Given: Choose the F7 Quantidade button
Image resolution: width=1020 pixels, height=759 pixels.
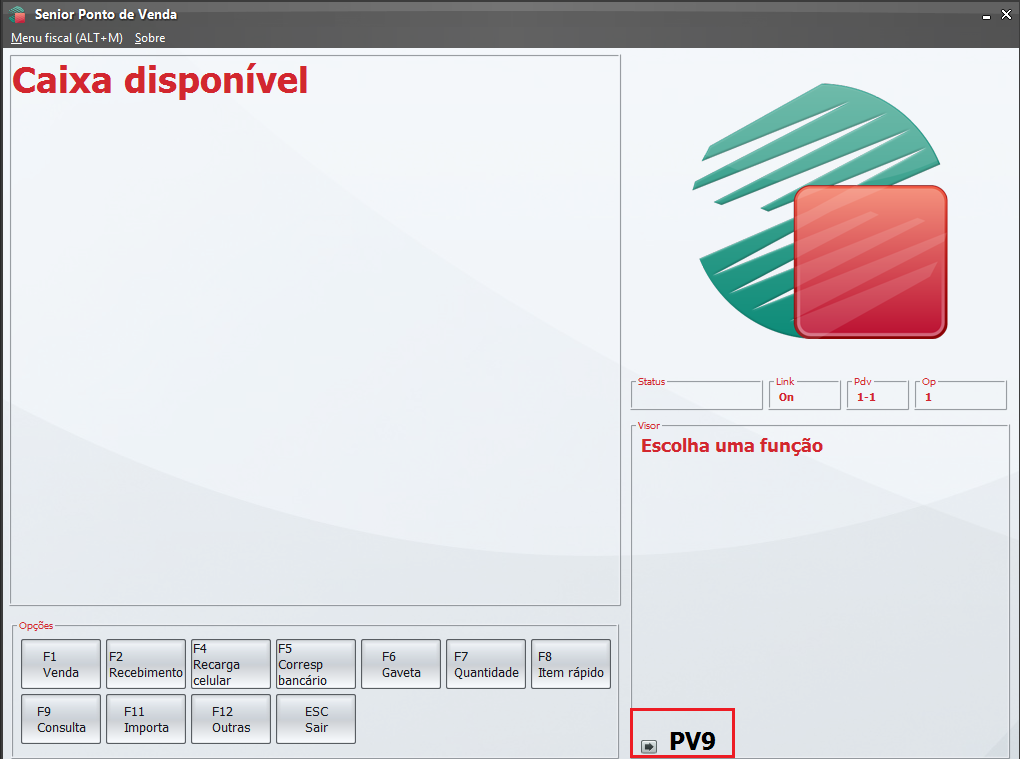Looking at the screenshot, I should [486, 664].
